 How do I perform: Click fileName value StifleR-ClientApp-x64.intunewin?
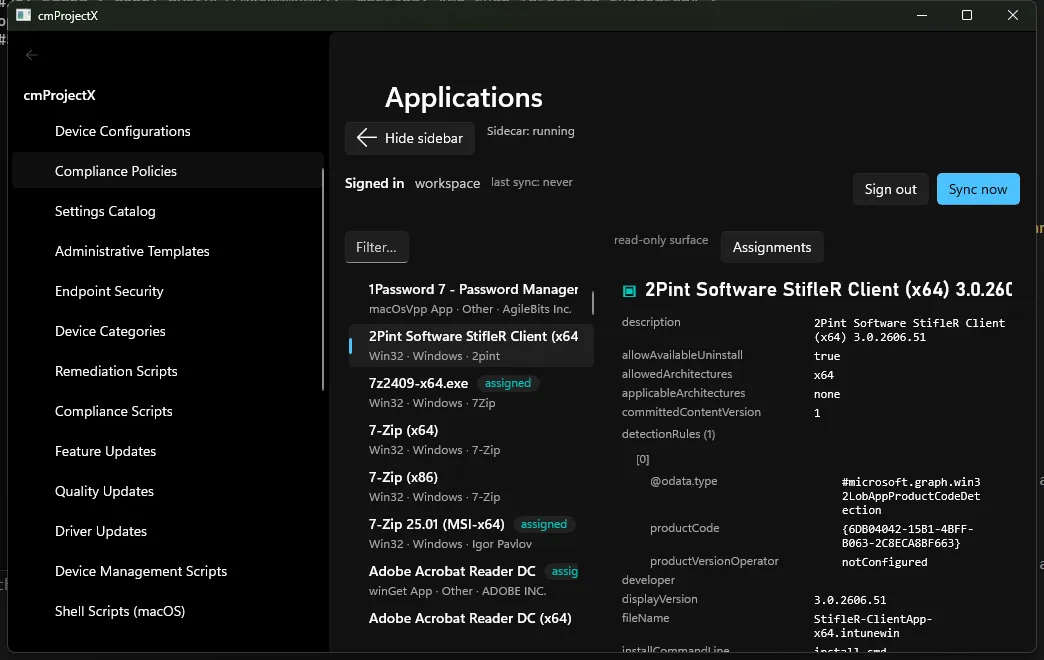pos(873,626)
